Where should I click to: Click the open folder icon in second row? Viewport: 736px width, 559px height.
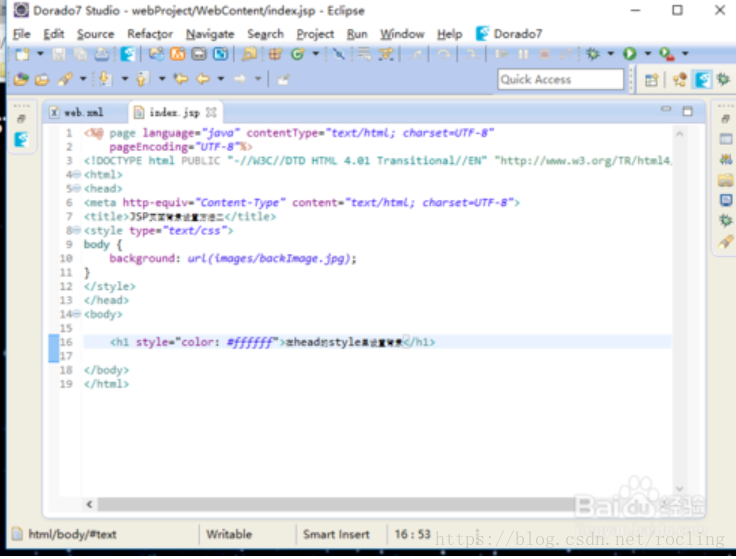click(x=42, y=79)
